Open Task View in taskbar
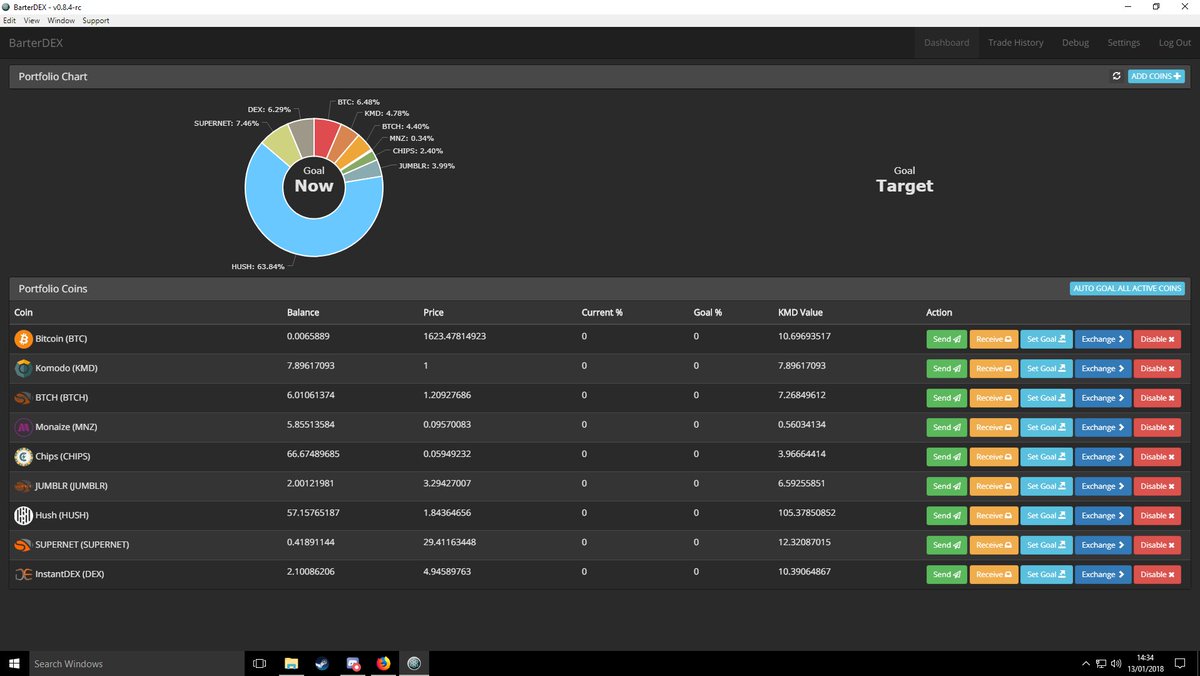The height and width of the screenshot is (676, 1200). 259,663
